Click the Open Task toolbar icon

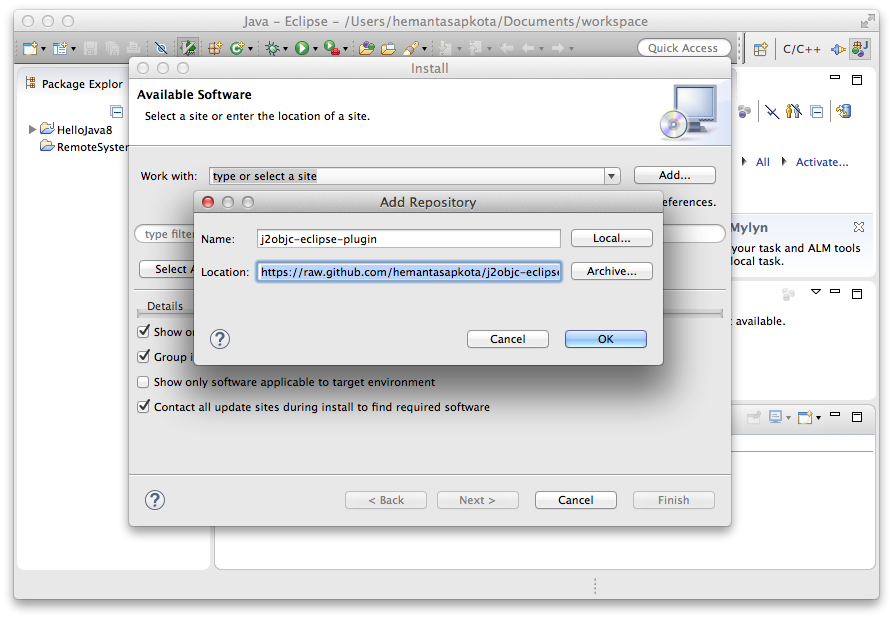pos(388,48)
